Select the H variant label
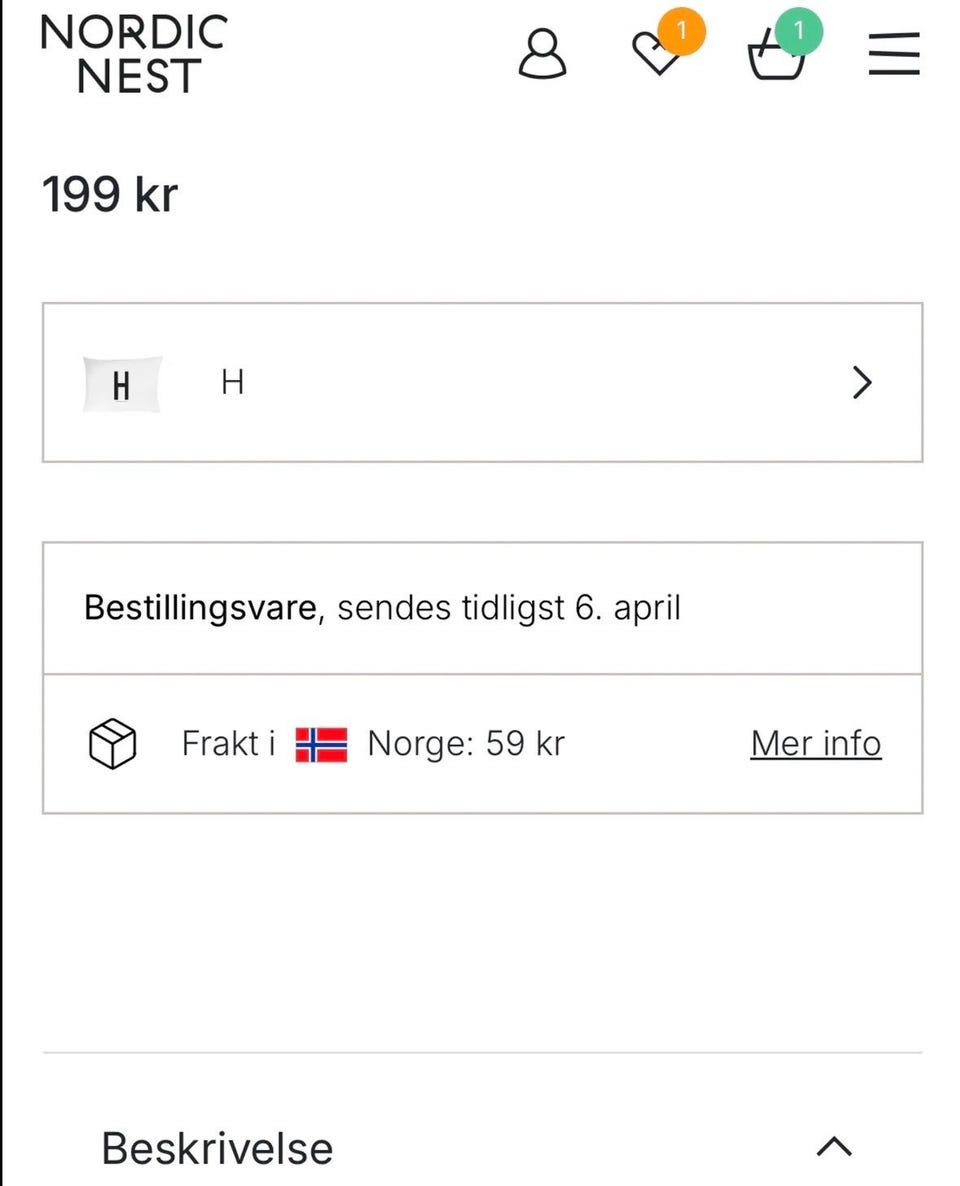Screen dimensions: 960x1186 tap(233, 382)
